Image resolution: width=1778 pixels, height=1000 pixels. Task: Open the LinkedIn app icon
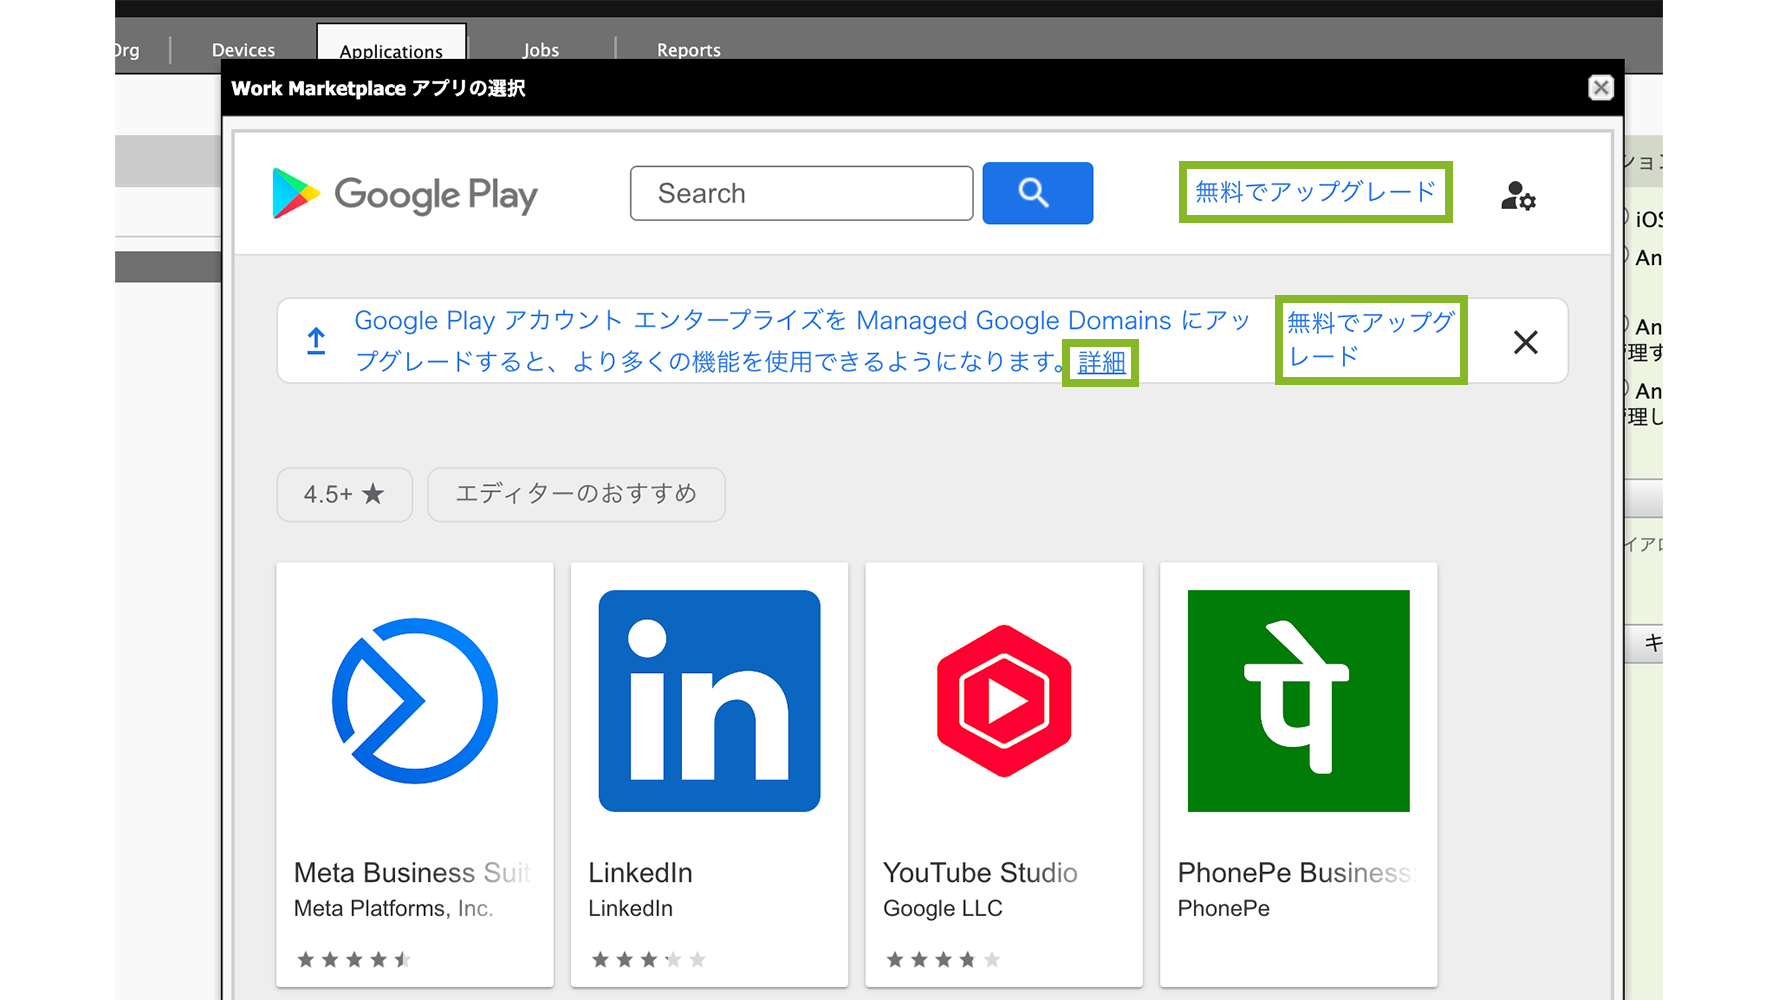pos(709,701)
